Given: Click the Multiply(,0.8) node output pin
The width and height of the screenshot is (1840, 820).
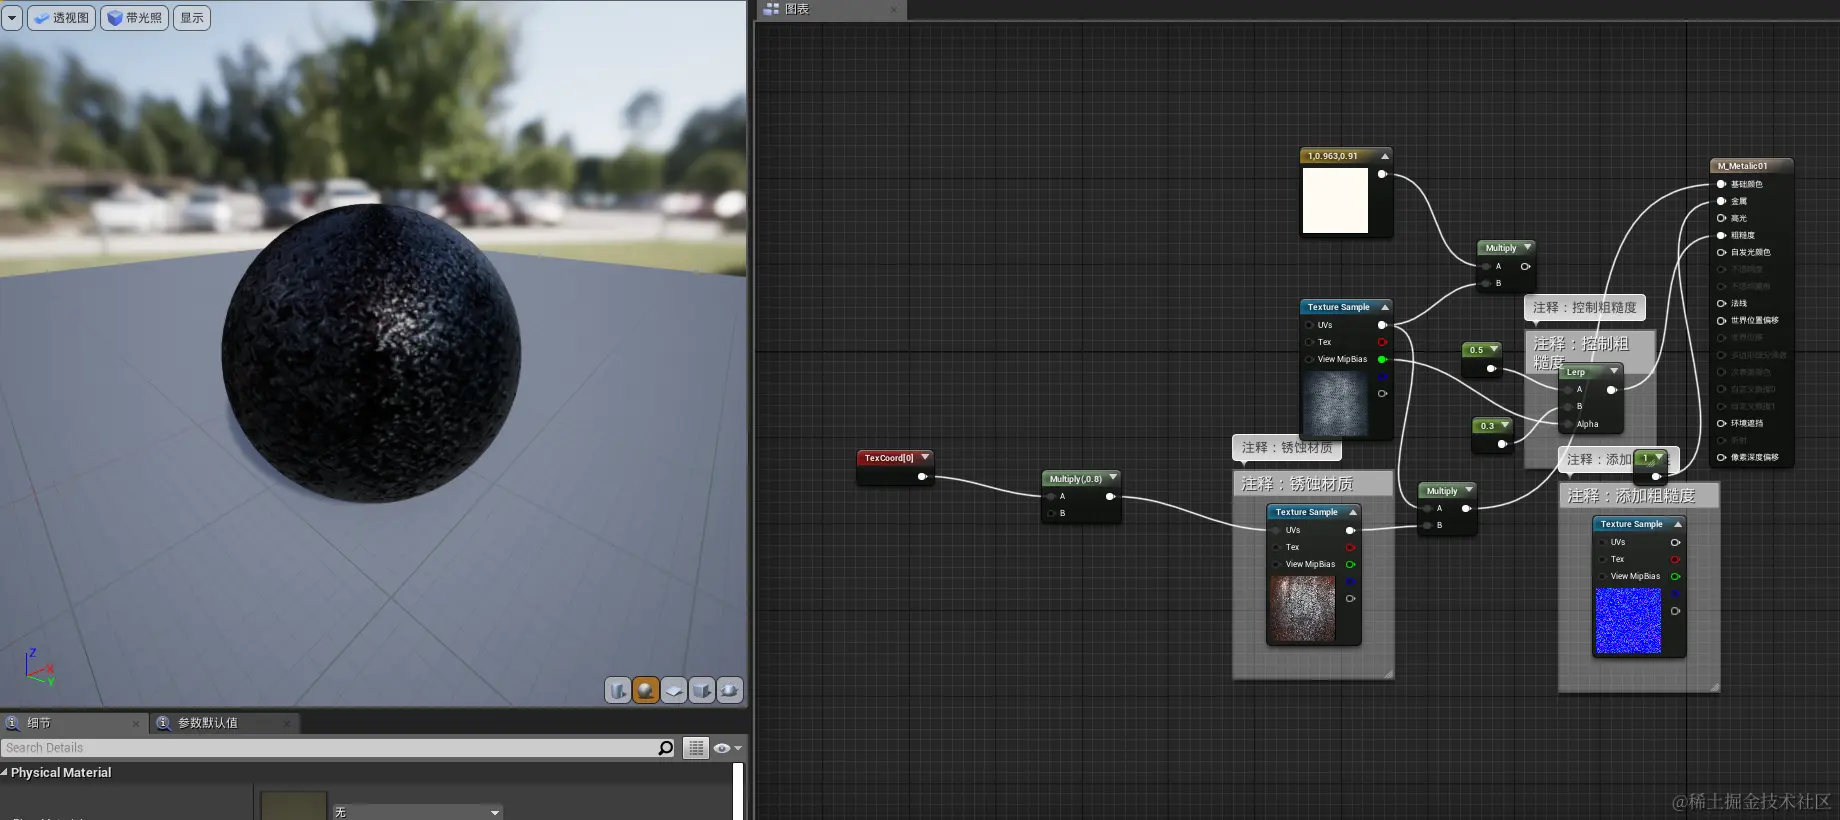Looking at the screenshot, I should (1110, 496).
